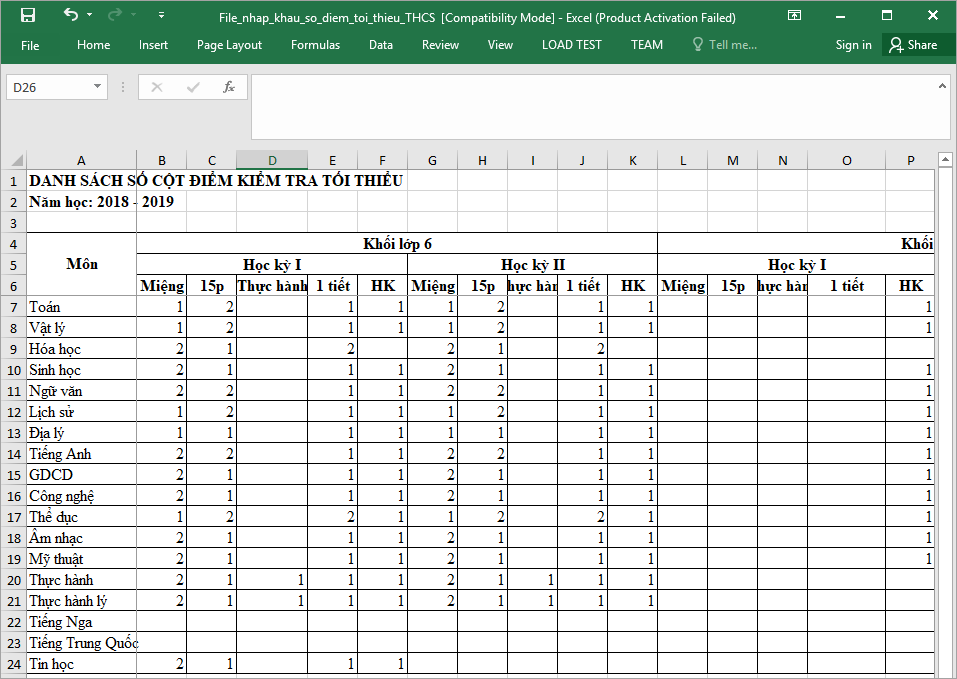Open the Undo history dropdown arrow

tap(89, 16)
